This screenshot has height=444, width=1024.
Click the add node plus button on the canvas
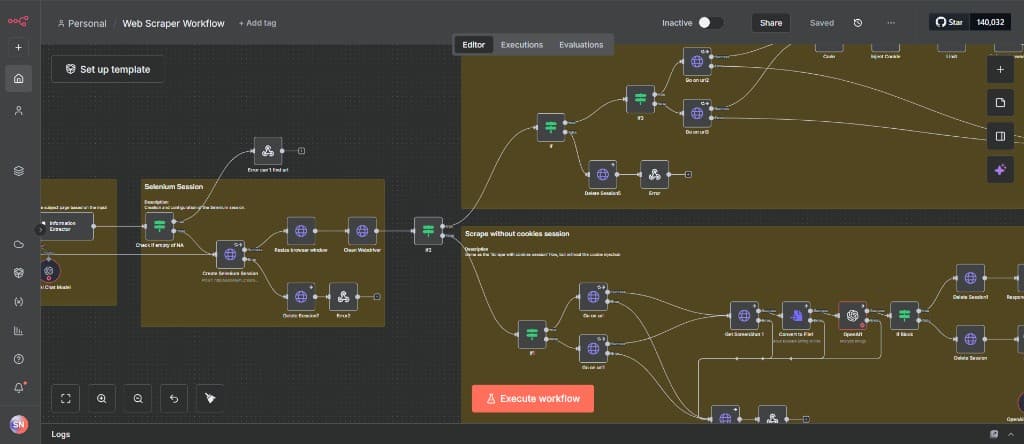click(x=1000, y=69)
